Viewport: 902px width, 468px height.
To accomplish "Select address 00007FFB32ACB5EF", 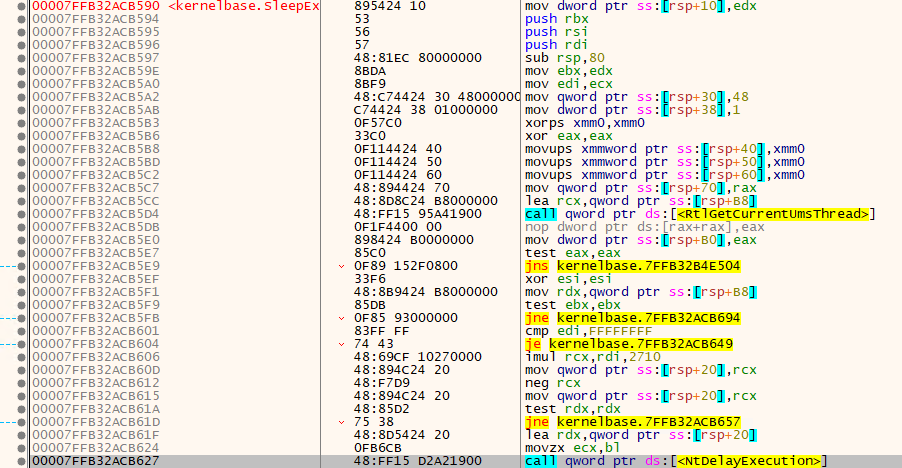I will (96, 279).
